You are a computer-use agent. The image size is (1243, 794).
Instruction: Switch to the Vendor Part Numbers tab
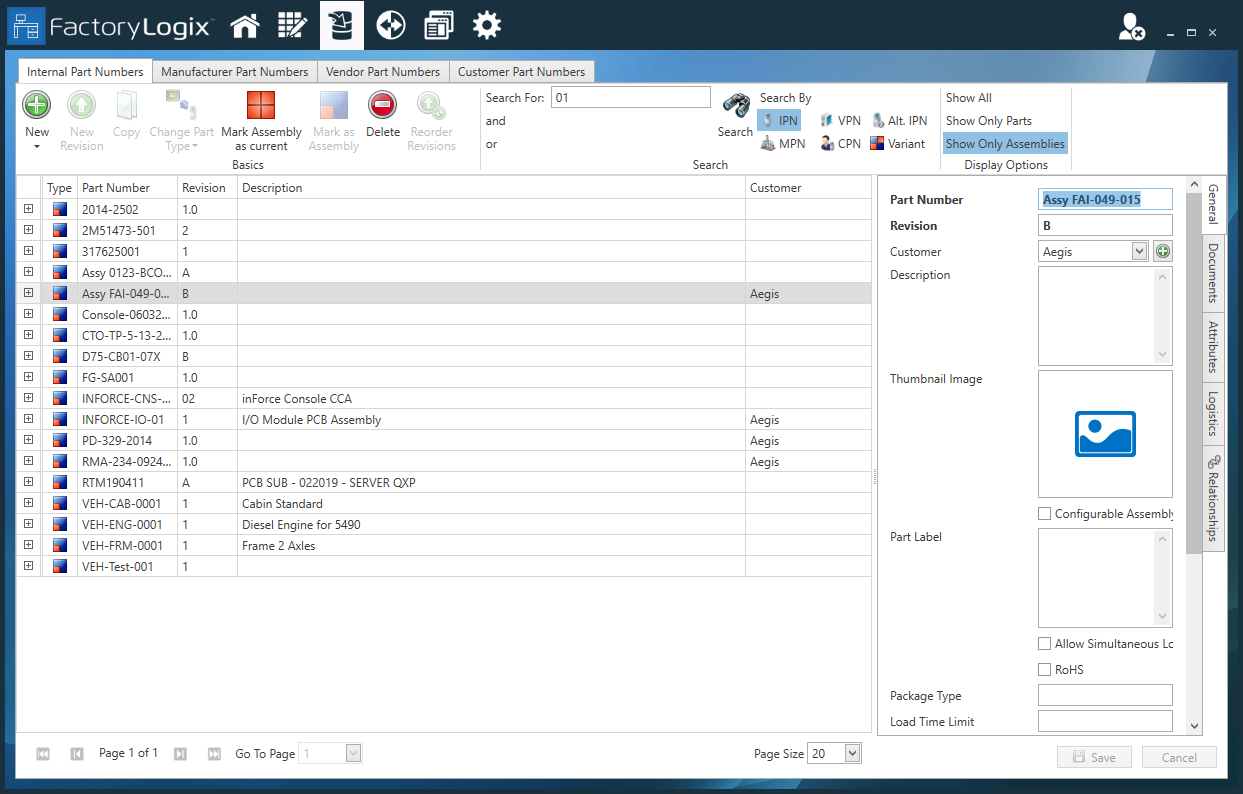[x=384, y=71]
